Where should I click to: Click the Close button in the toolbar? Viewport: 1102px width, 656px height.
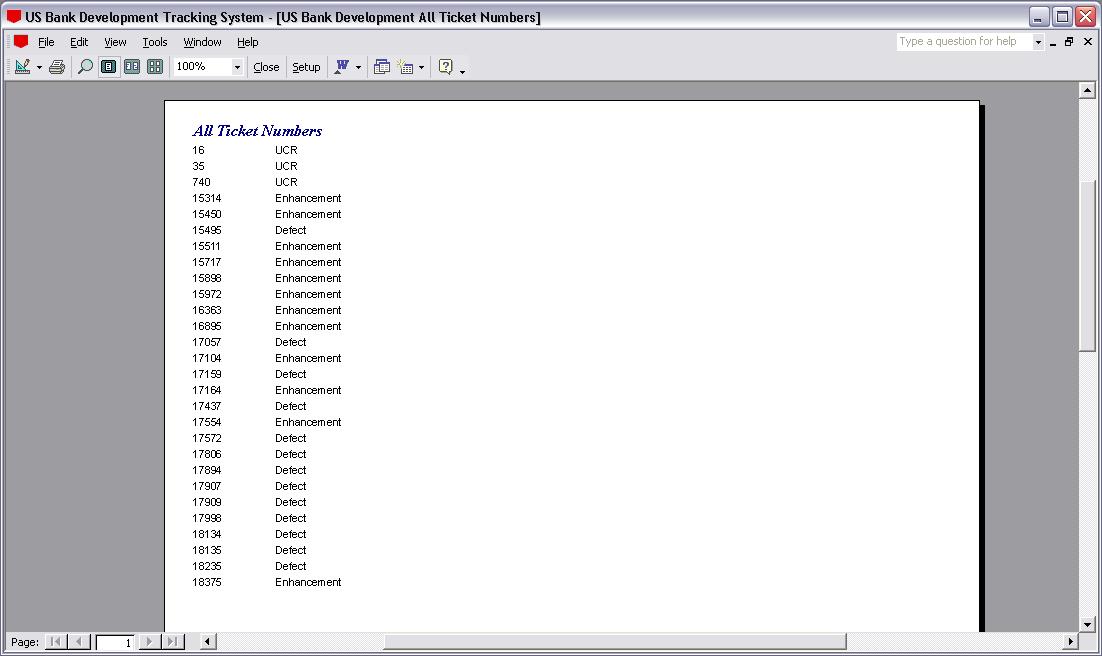(x=266, y=67)
